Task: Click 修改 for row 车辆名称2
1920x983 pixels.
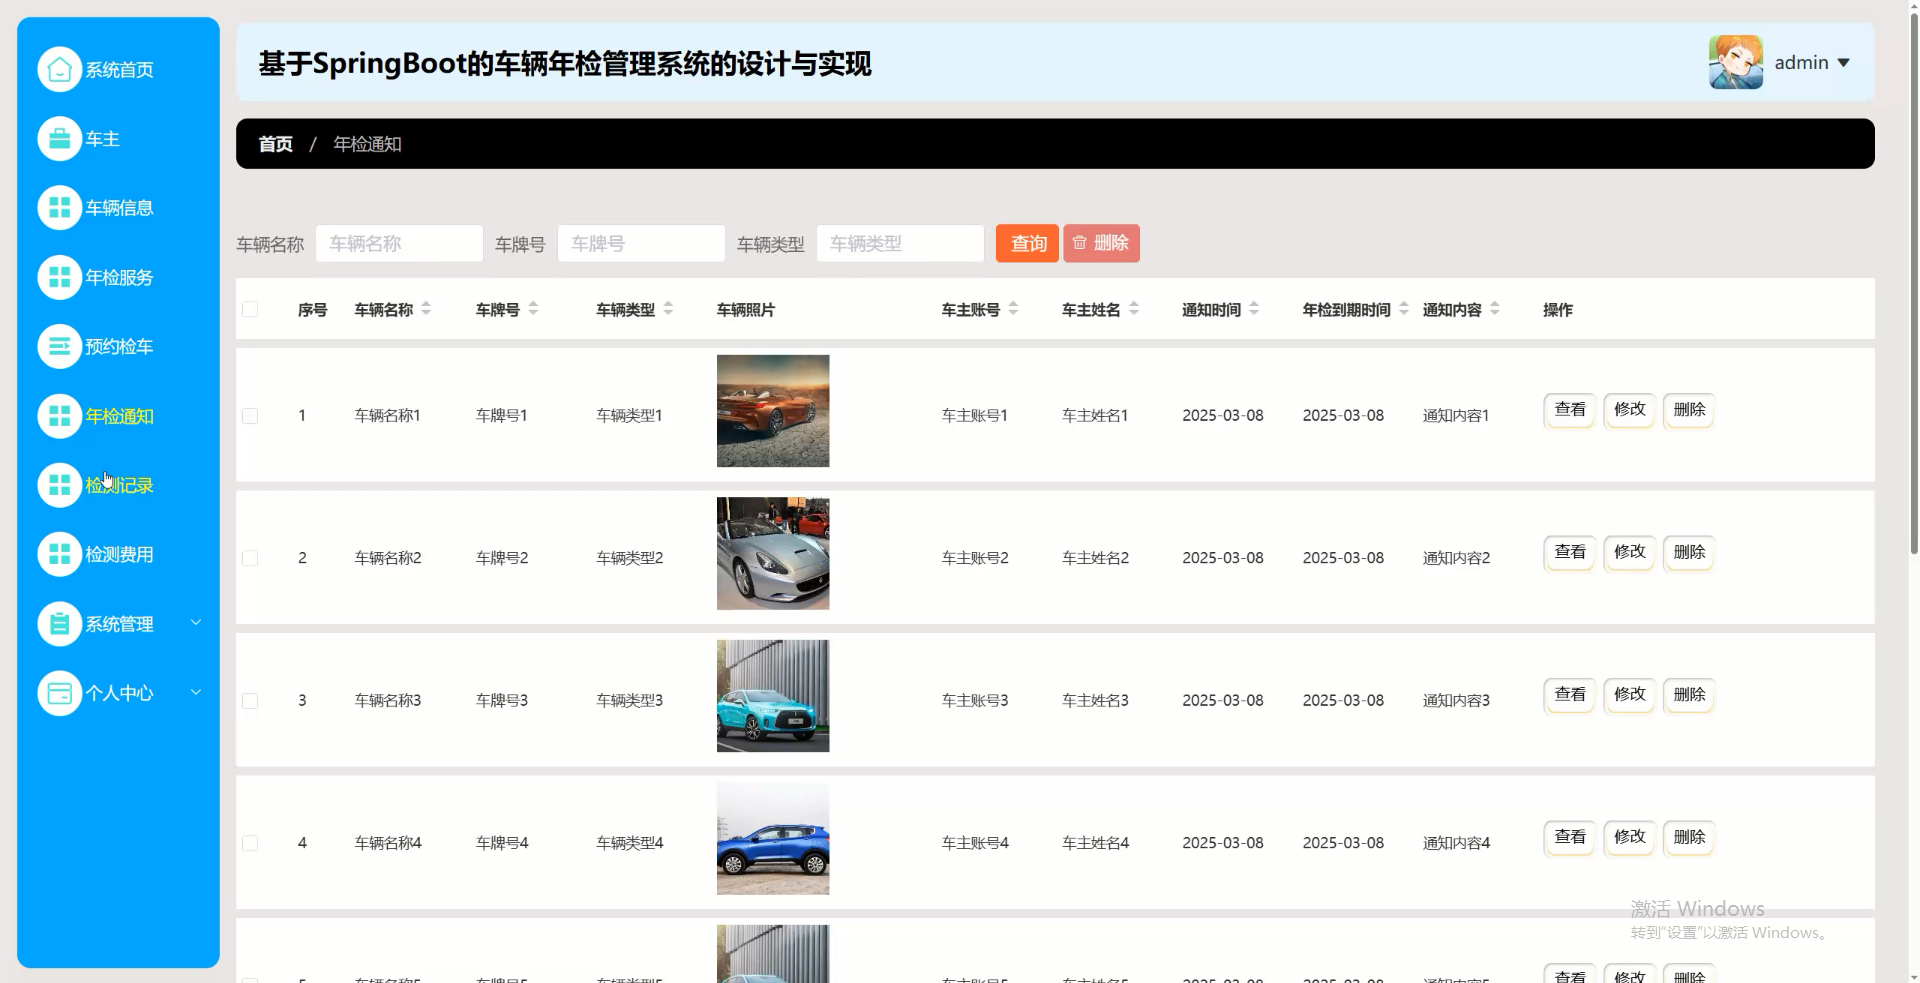Action: (x=1629, y=553)
